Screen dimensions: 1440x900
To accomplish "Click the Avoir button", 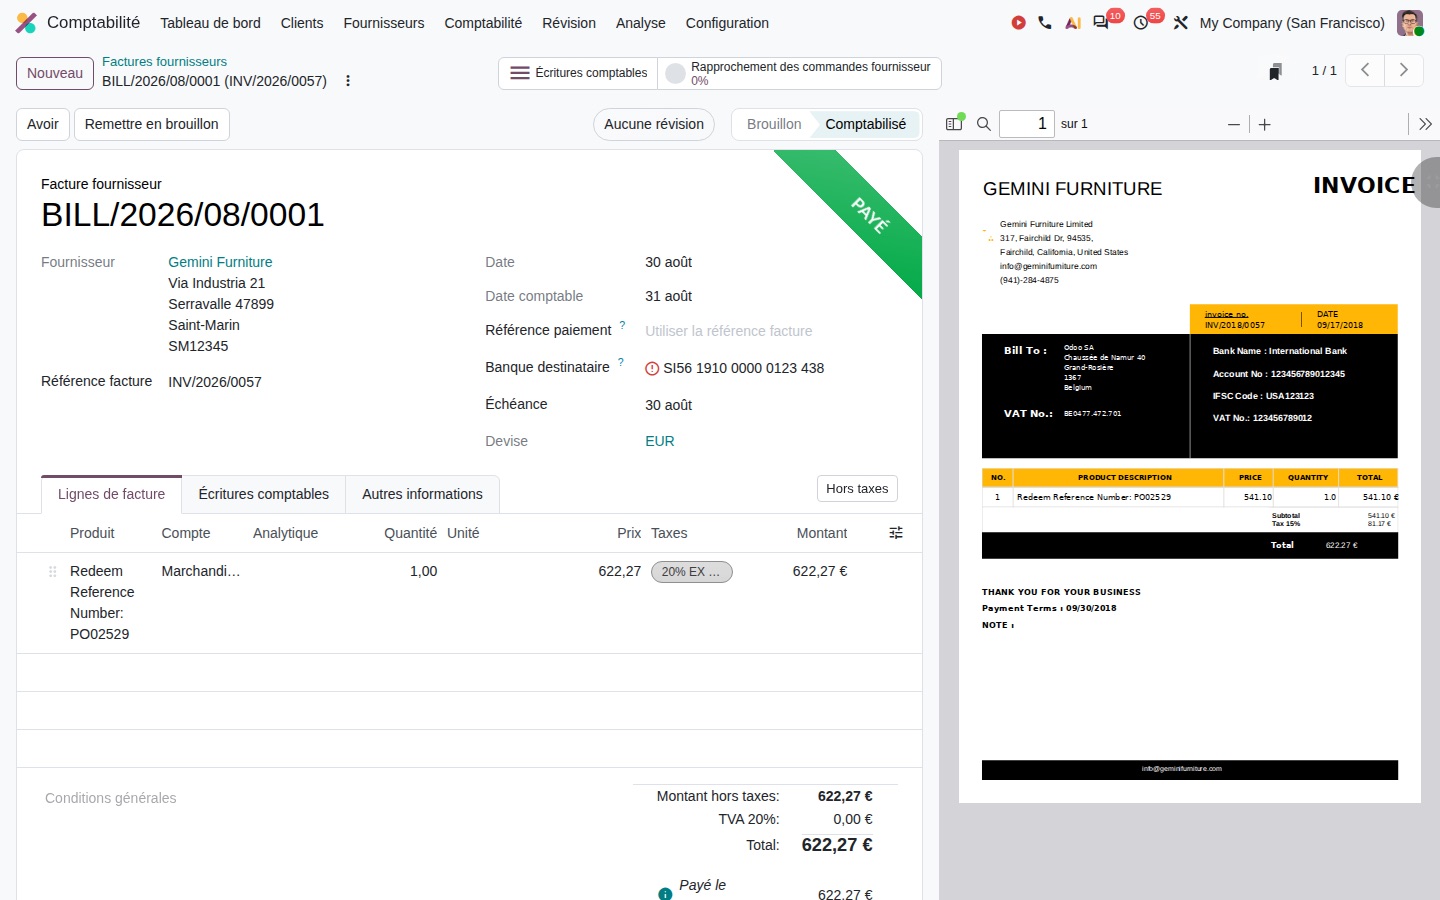I will (x=43, y=124).
